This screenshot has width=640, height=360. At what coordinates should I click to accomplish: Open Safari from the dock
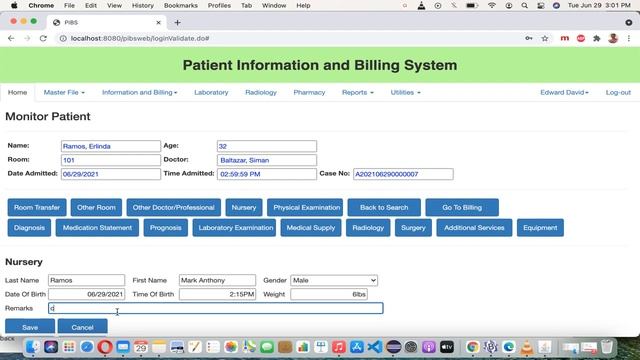coord(87,347)
